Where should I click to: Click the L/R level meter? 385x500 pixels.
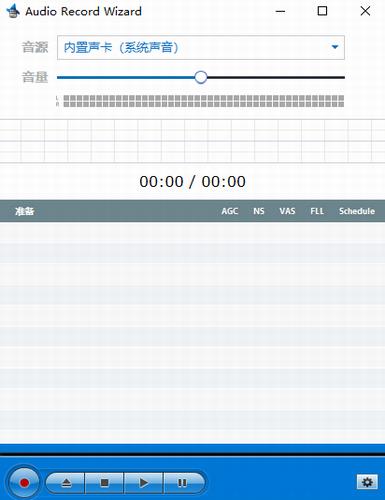coord(200,101)
